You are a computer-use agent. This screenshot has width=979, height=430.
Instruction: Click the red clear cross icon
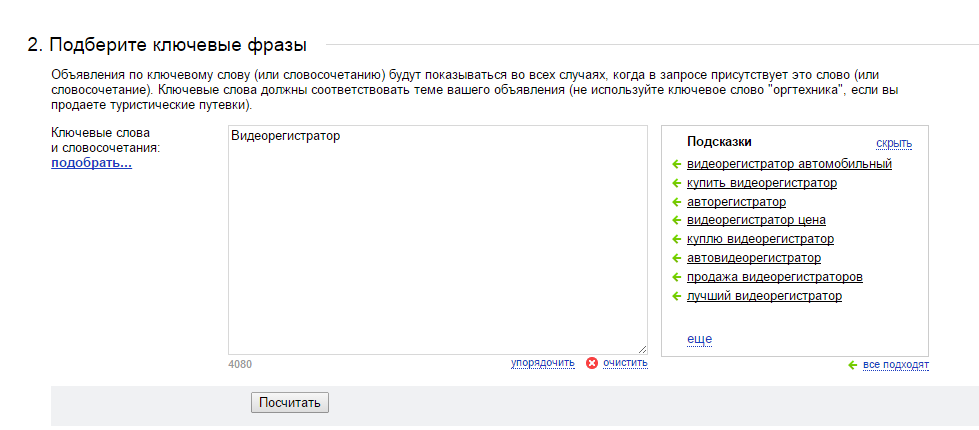[592, 363]
